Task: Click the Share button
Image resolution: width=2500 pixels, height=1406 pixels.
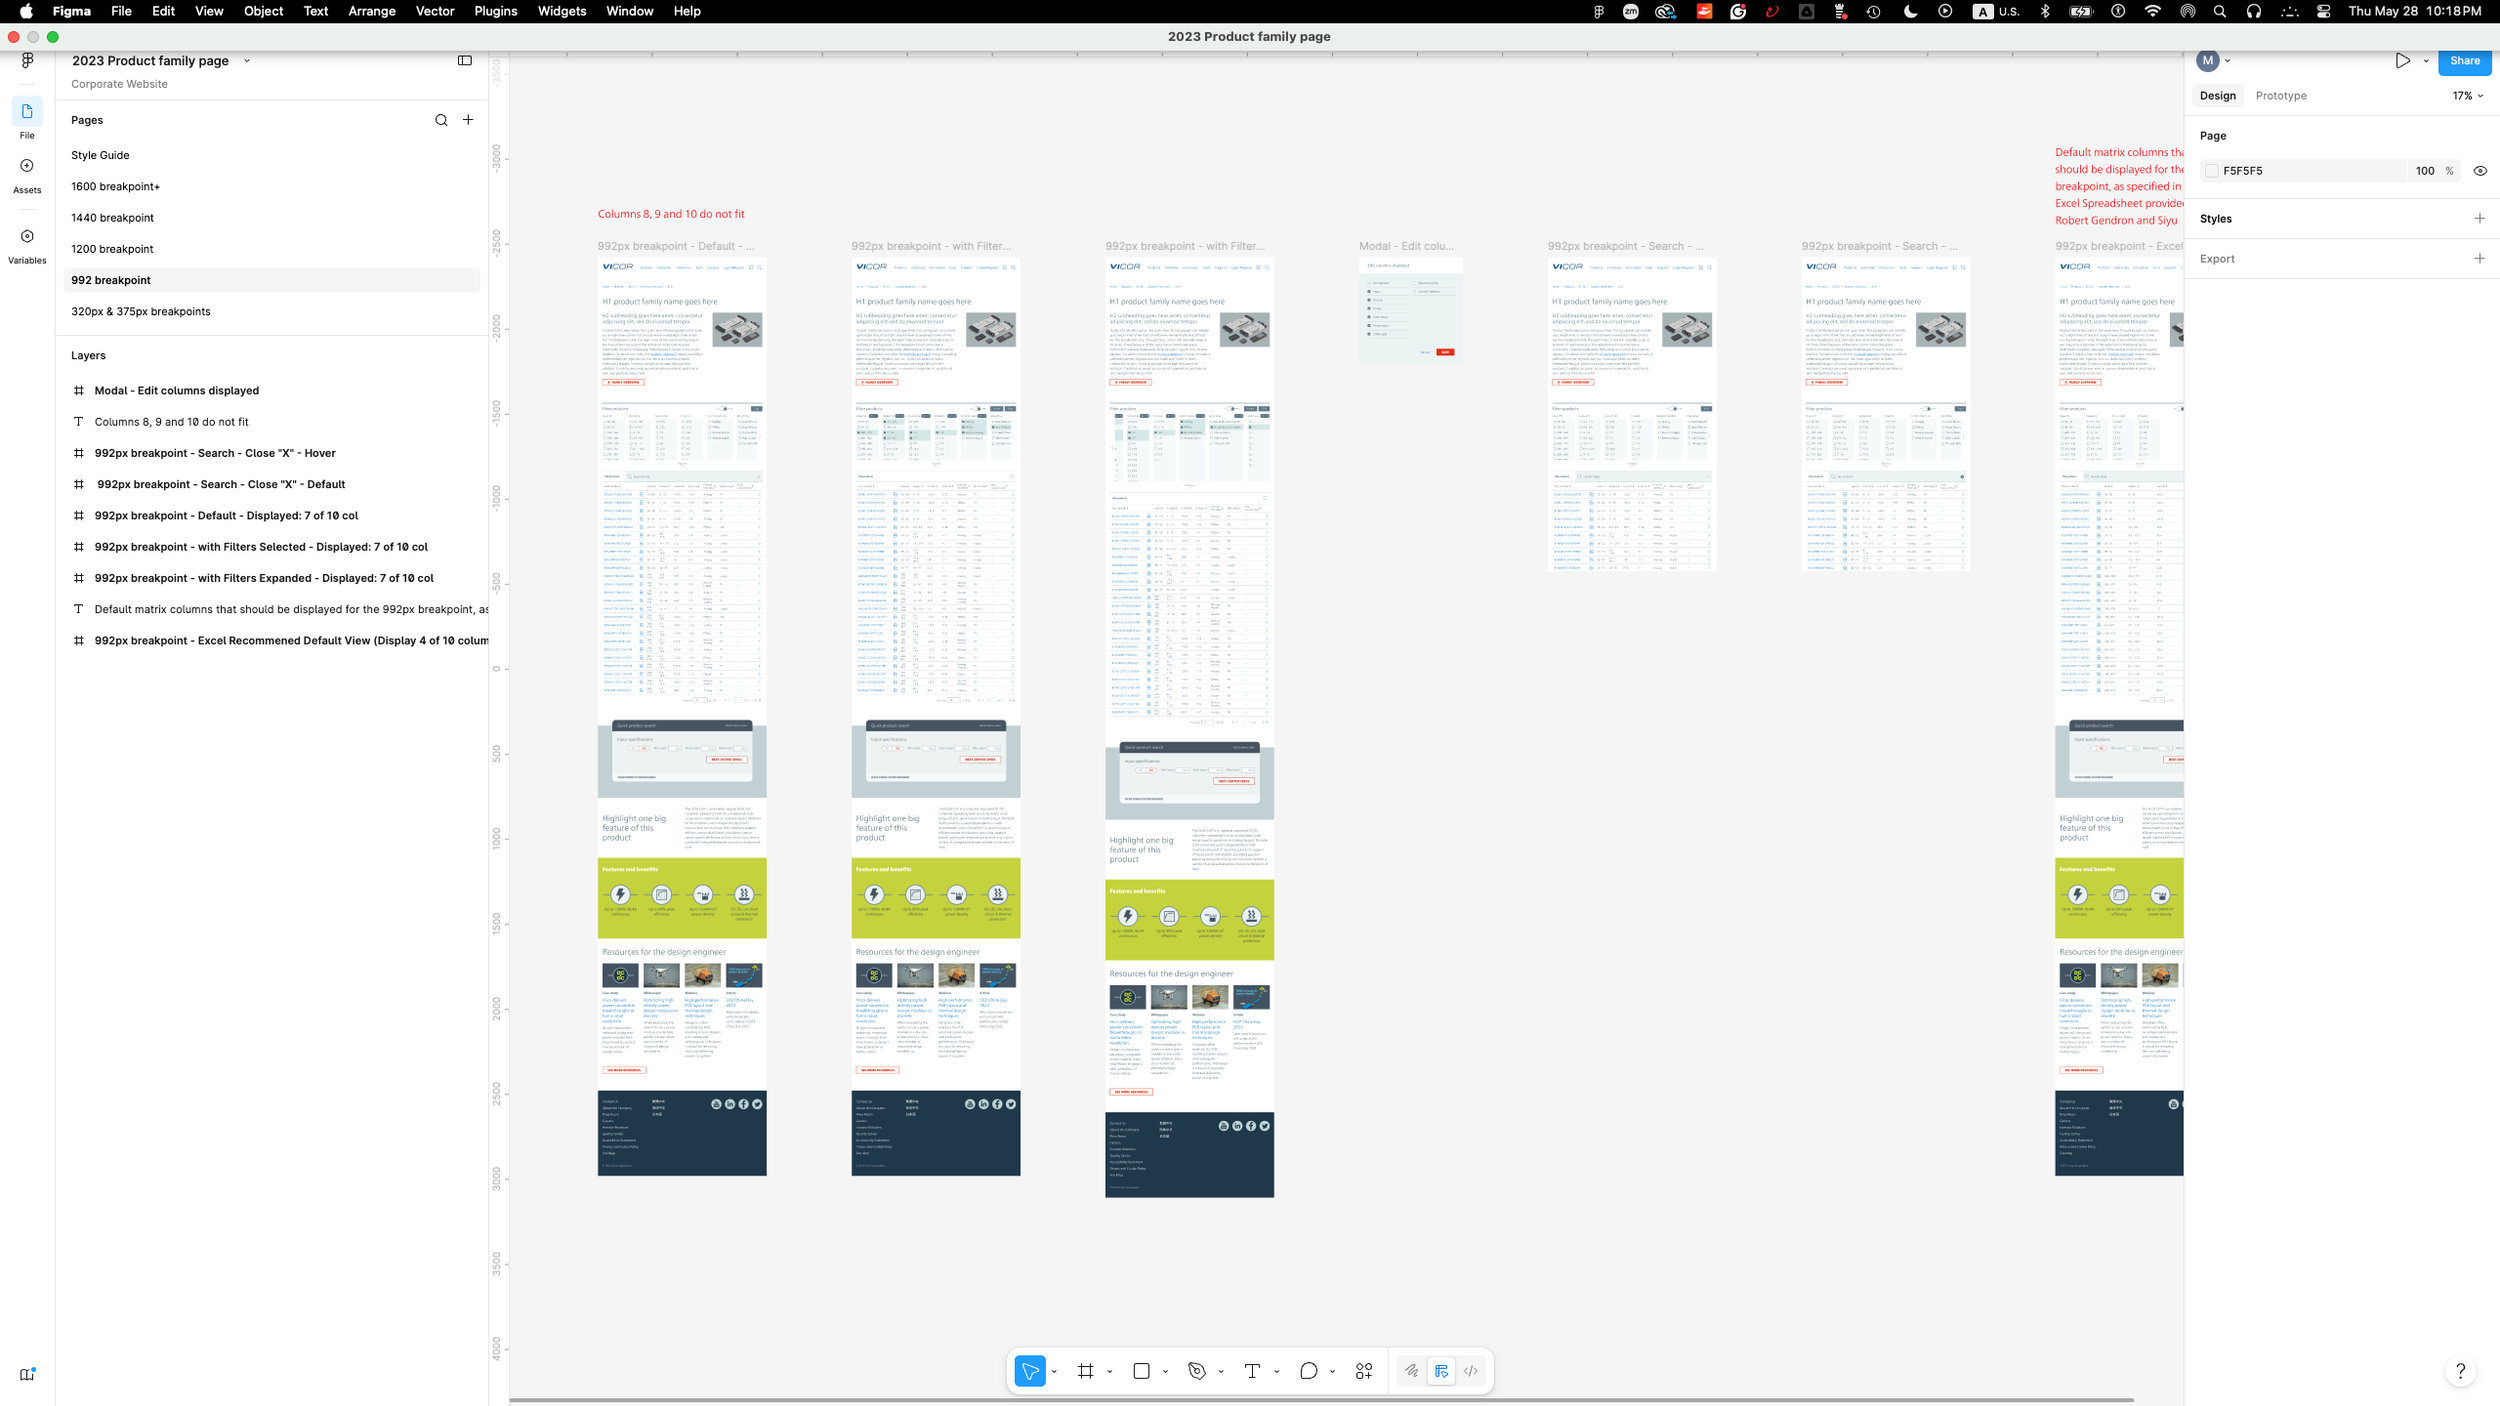Action: point(2464,61)
